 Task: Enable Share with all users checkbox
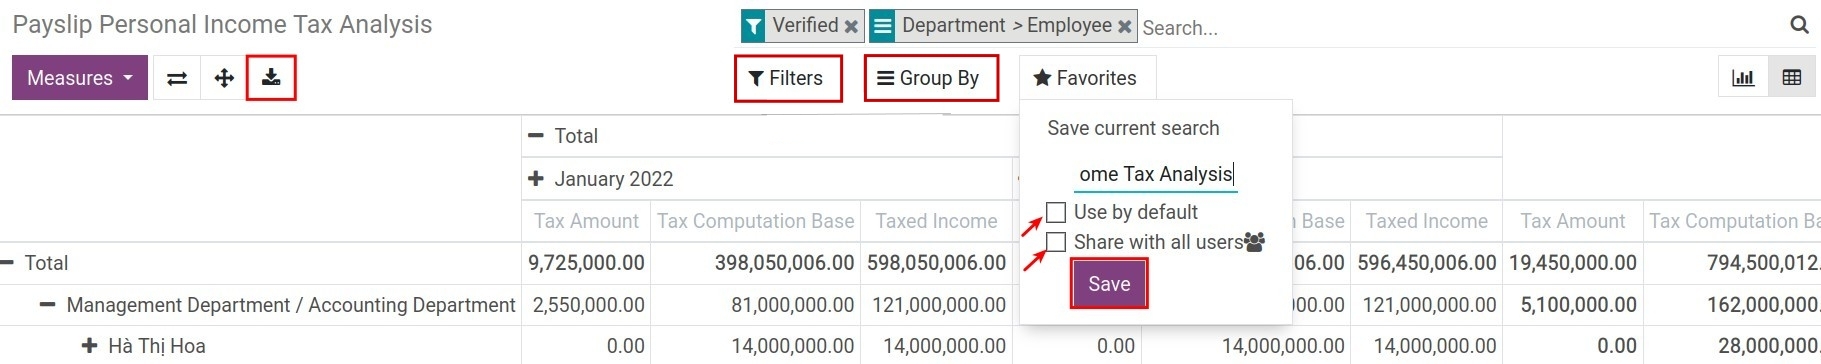coord(1056,242)
